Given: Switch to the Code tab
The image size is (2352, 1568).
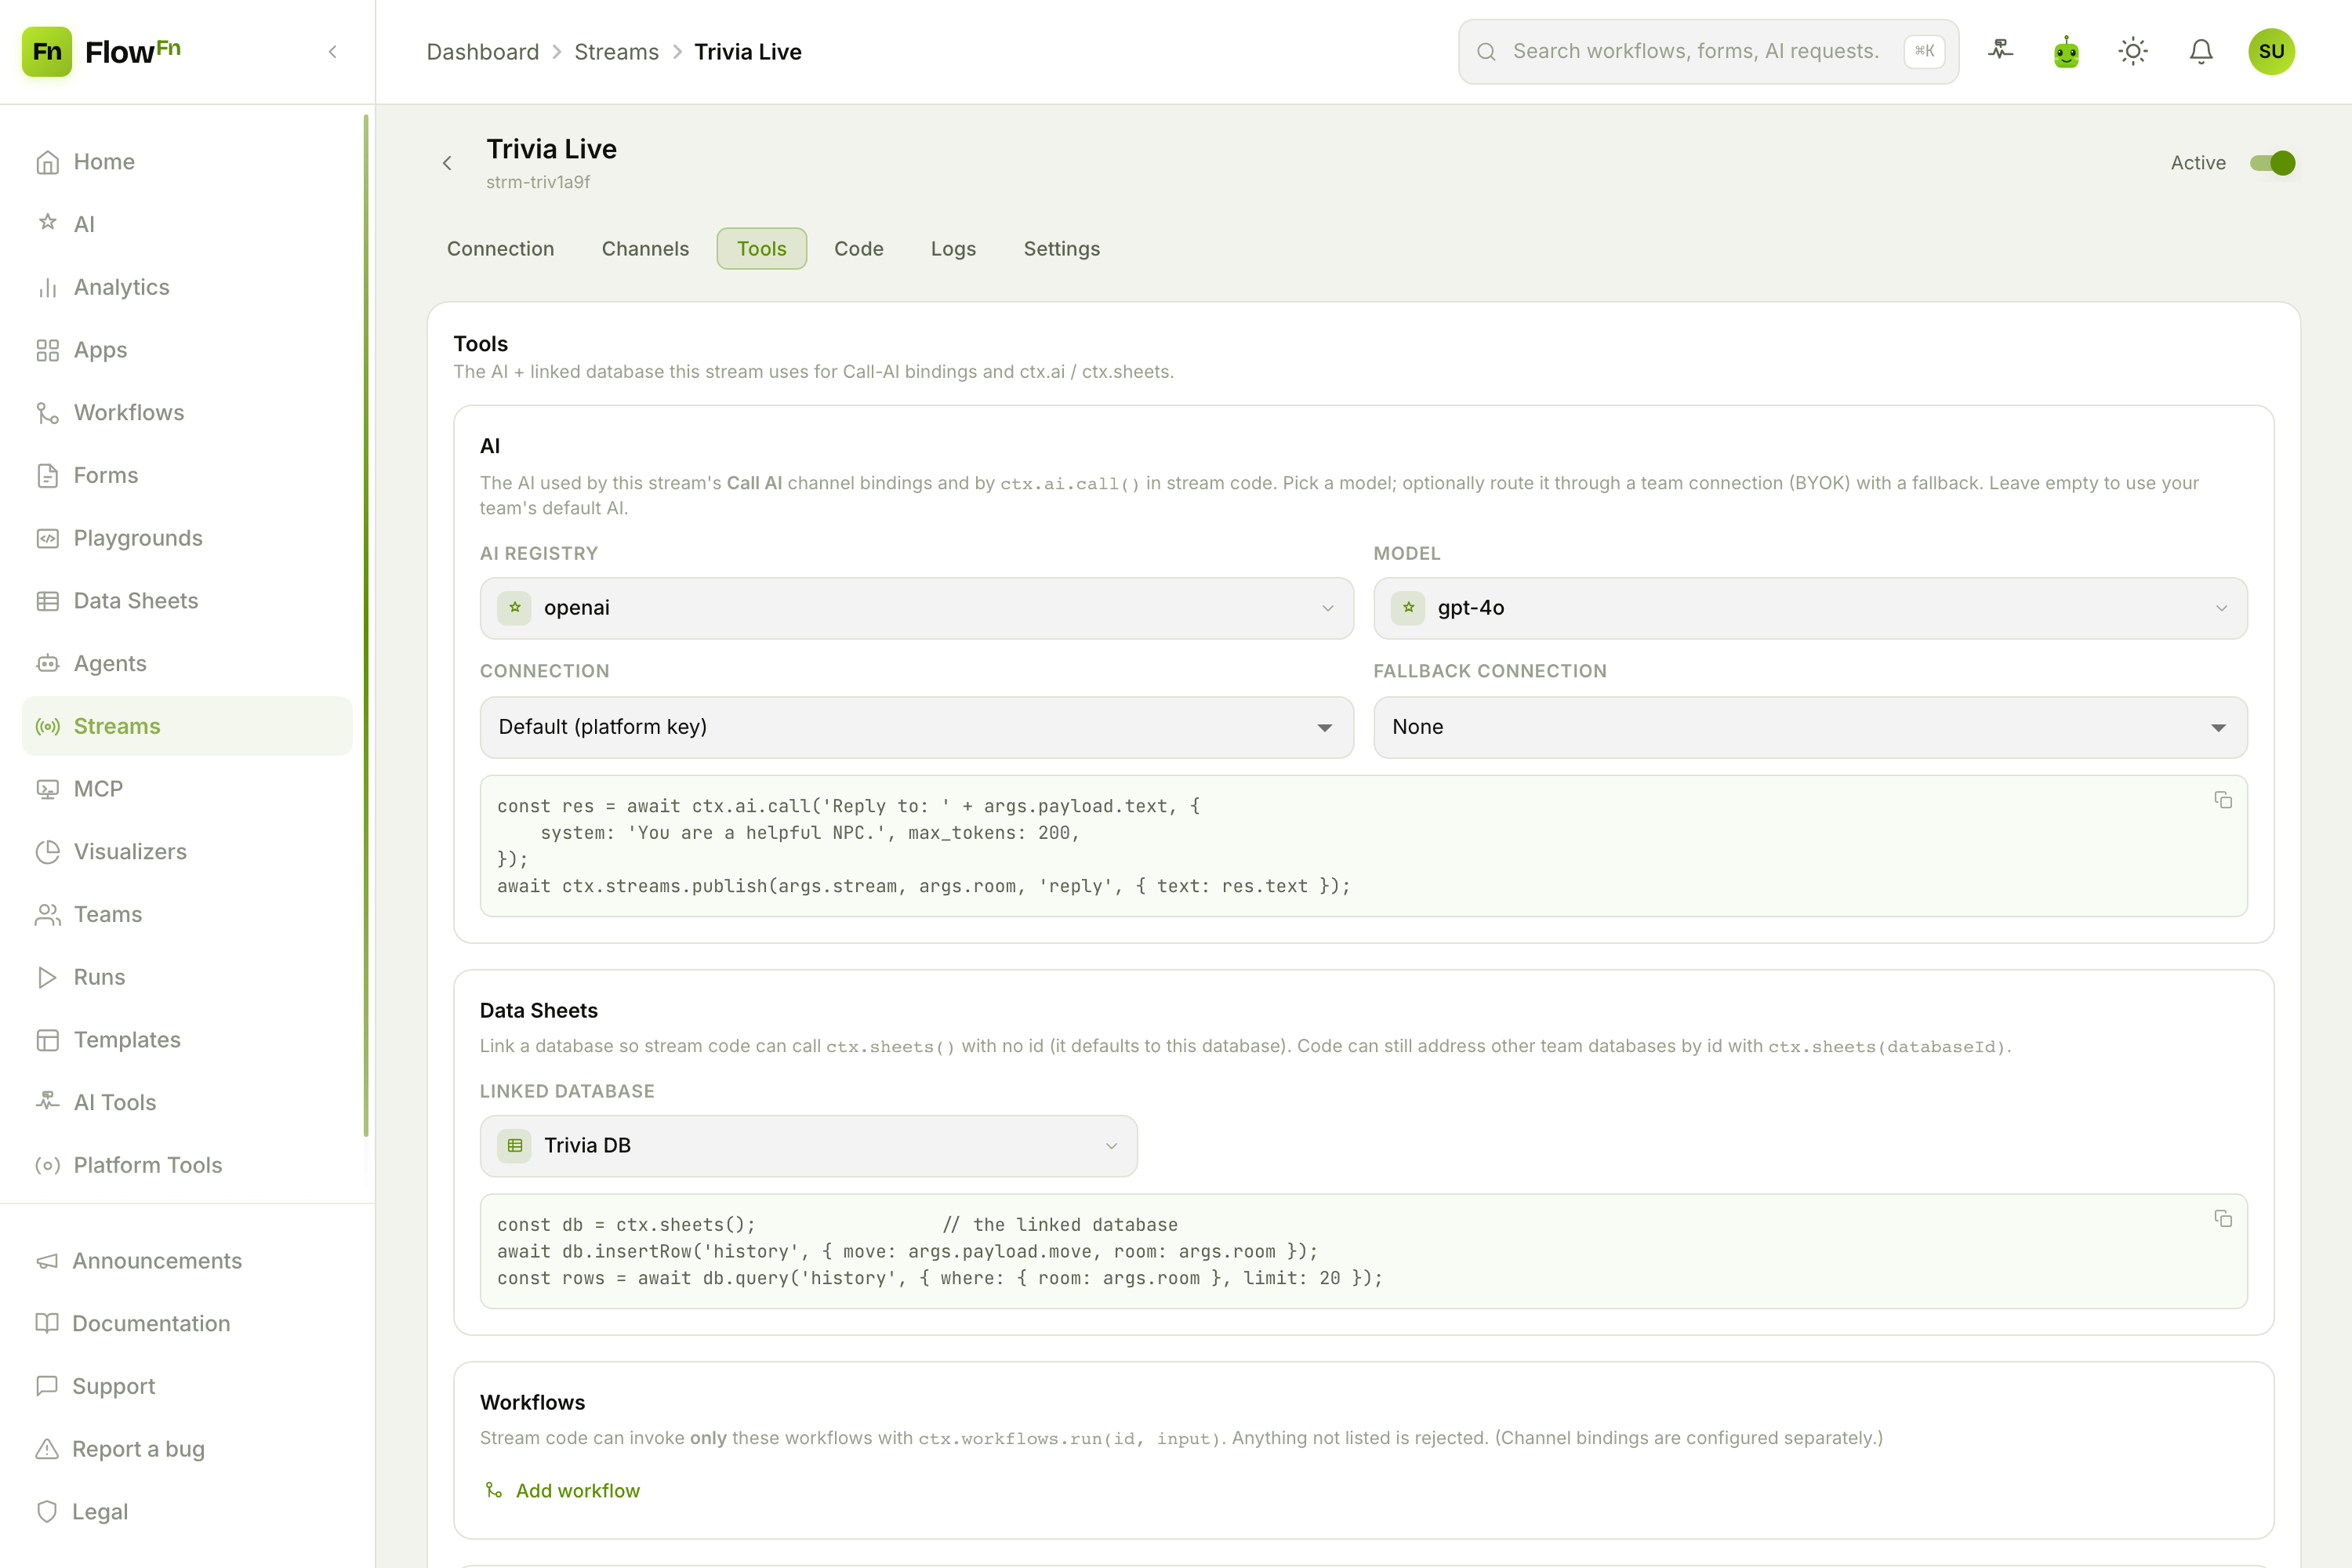Looking at the screenshot, I should [858, 249].
